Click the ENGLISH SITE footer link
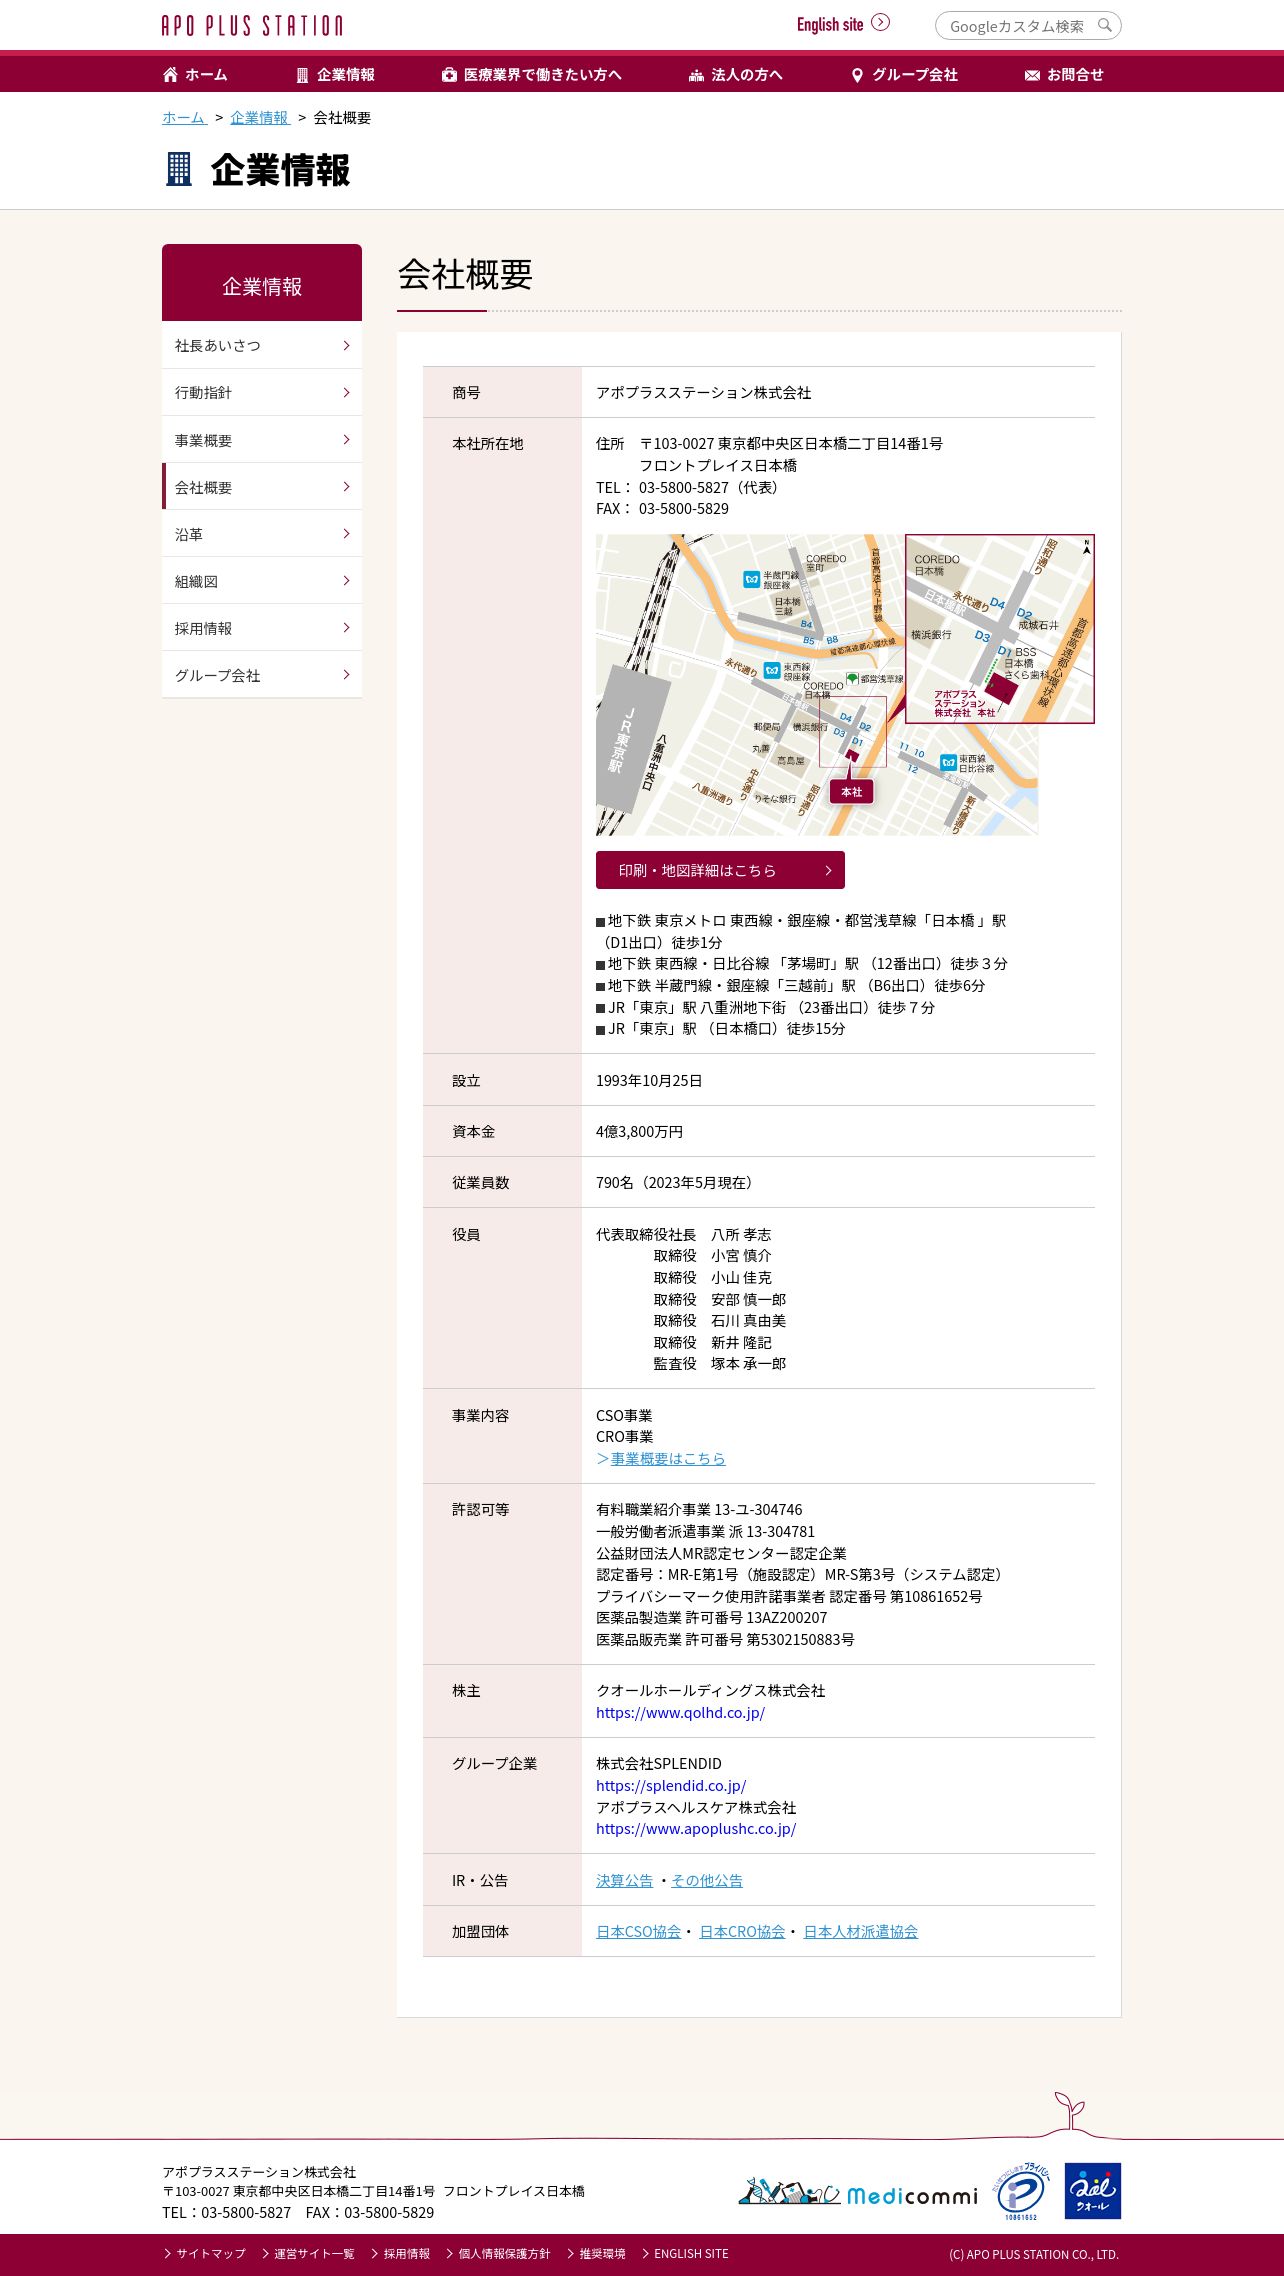The width and height of the screenshot is (1284, 2276). coord(686,2254)
